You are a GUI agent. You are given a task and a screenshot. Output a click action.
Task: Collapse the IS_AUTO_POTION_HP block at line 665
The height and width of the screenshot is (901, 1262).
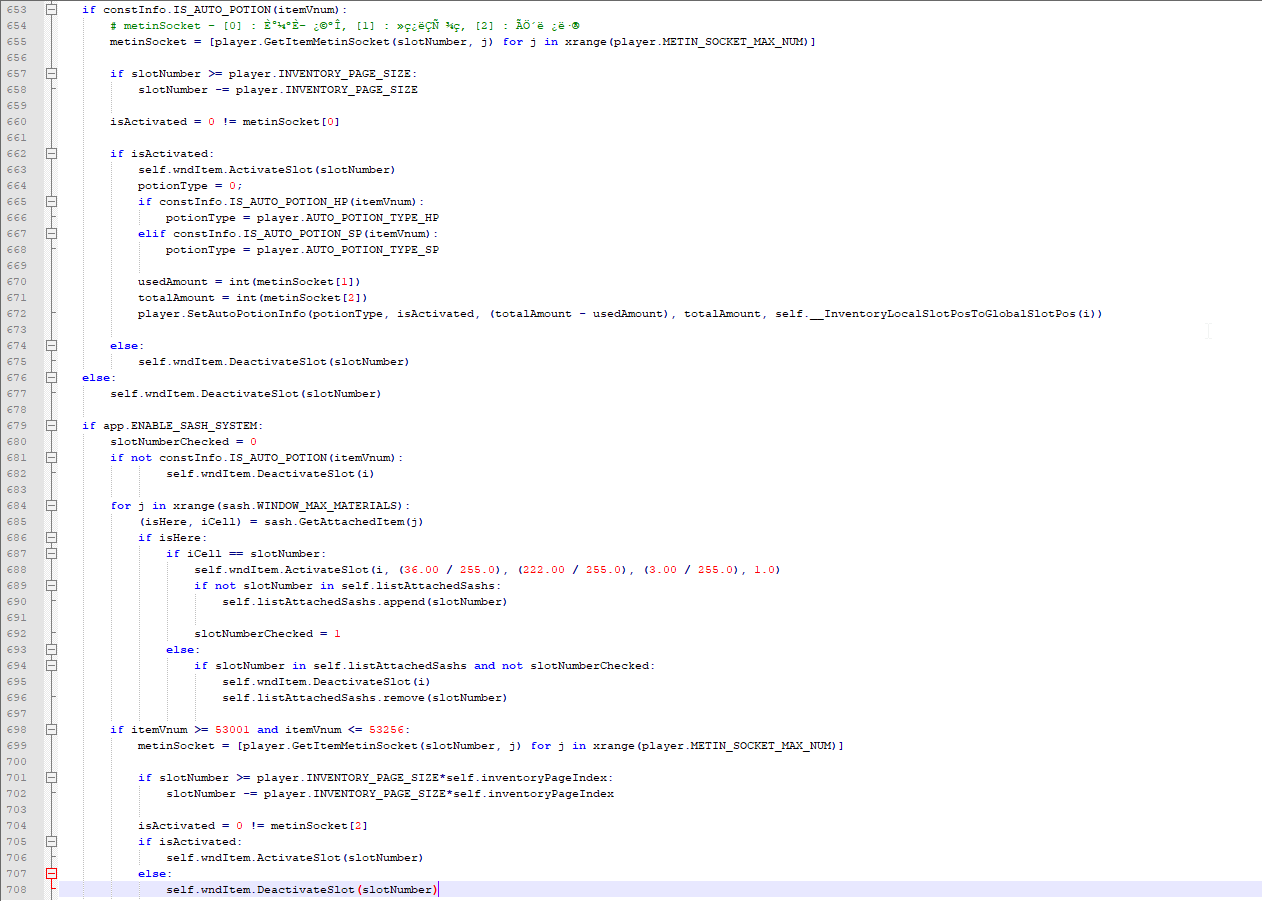(x=51, y=202)
